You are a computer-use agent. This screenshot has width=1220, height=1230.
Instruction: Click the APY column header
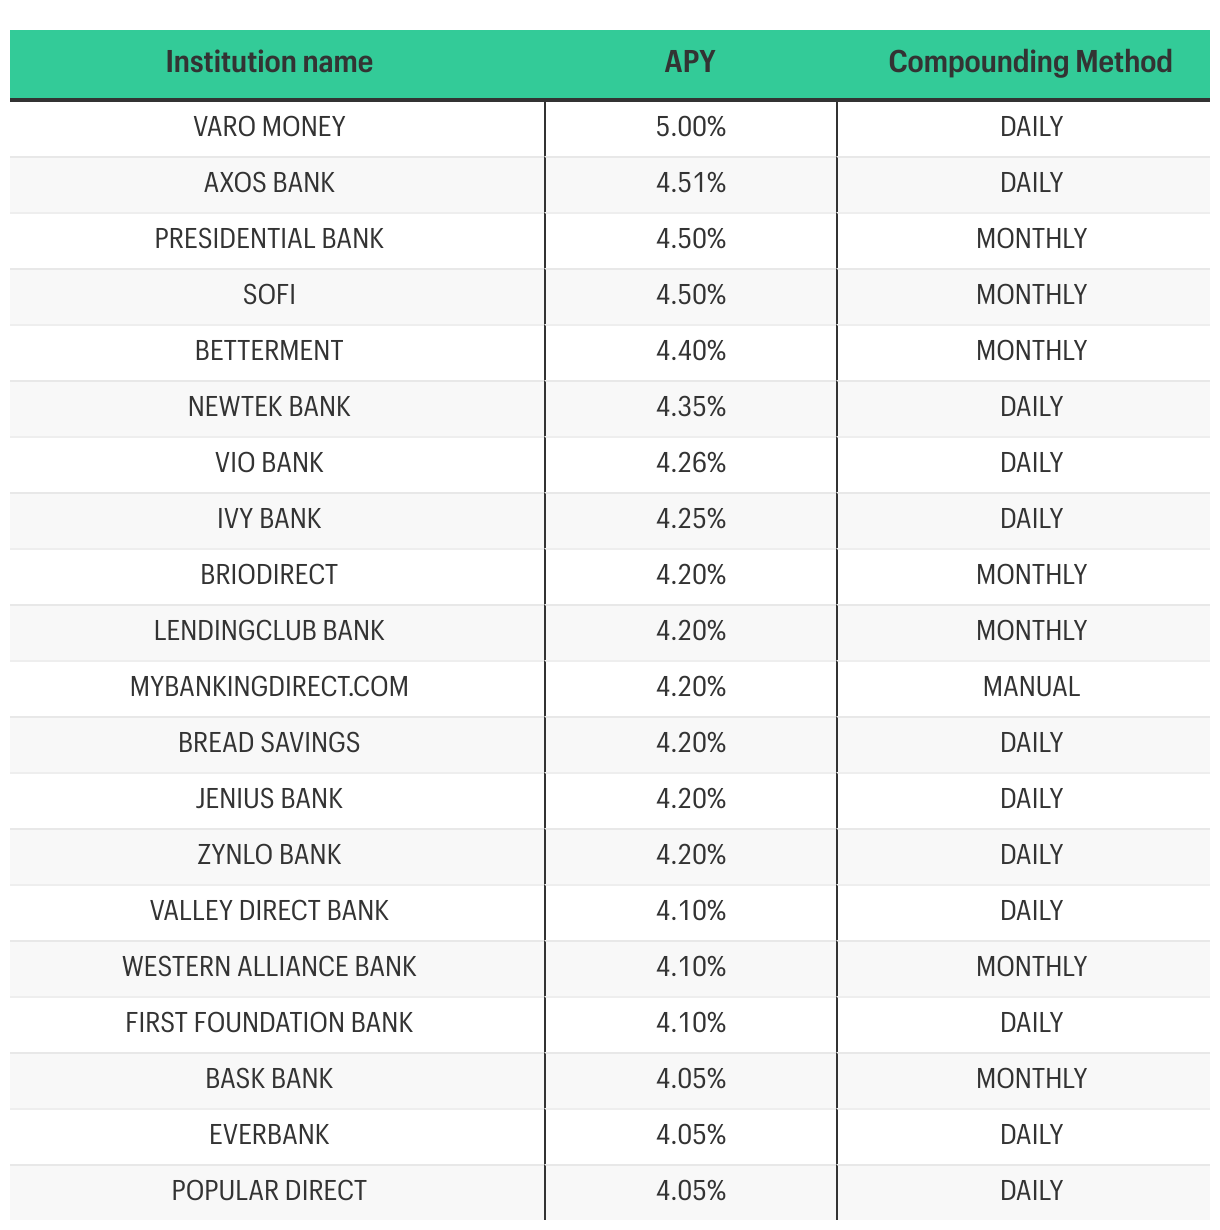pyautogui.click(x=690, y=62)
